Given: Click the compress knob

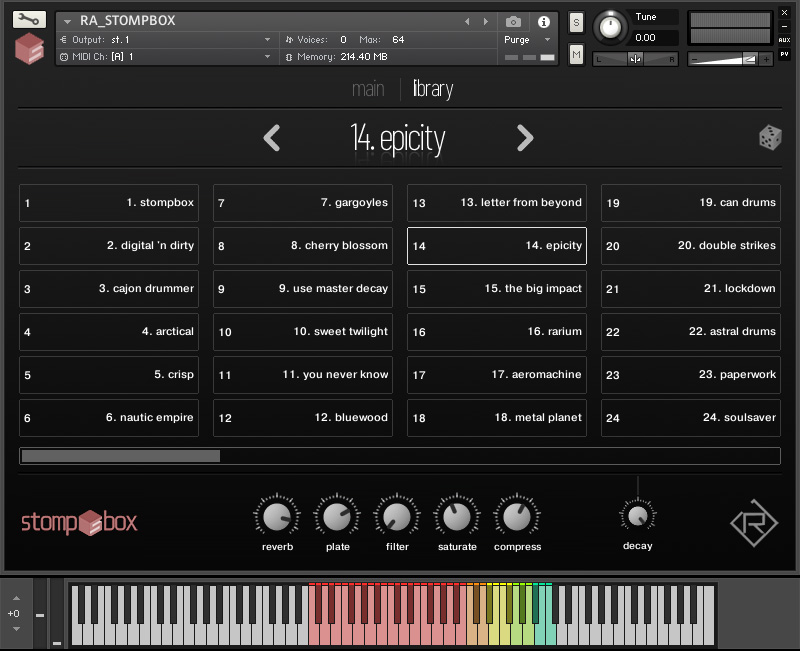Looking at the screenshot, I should click(517, 517).
